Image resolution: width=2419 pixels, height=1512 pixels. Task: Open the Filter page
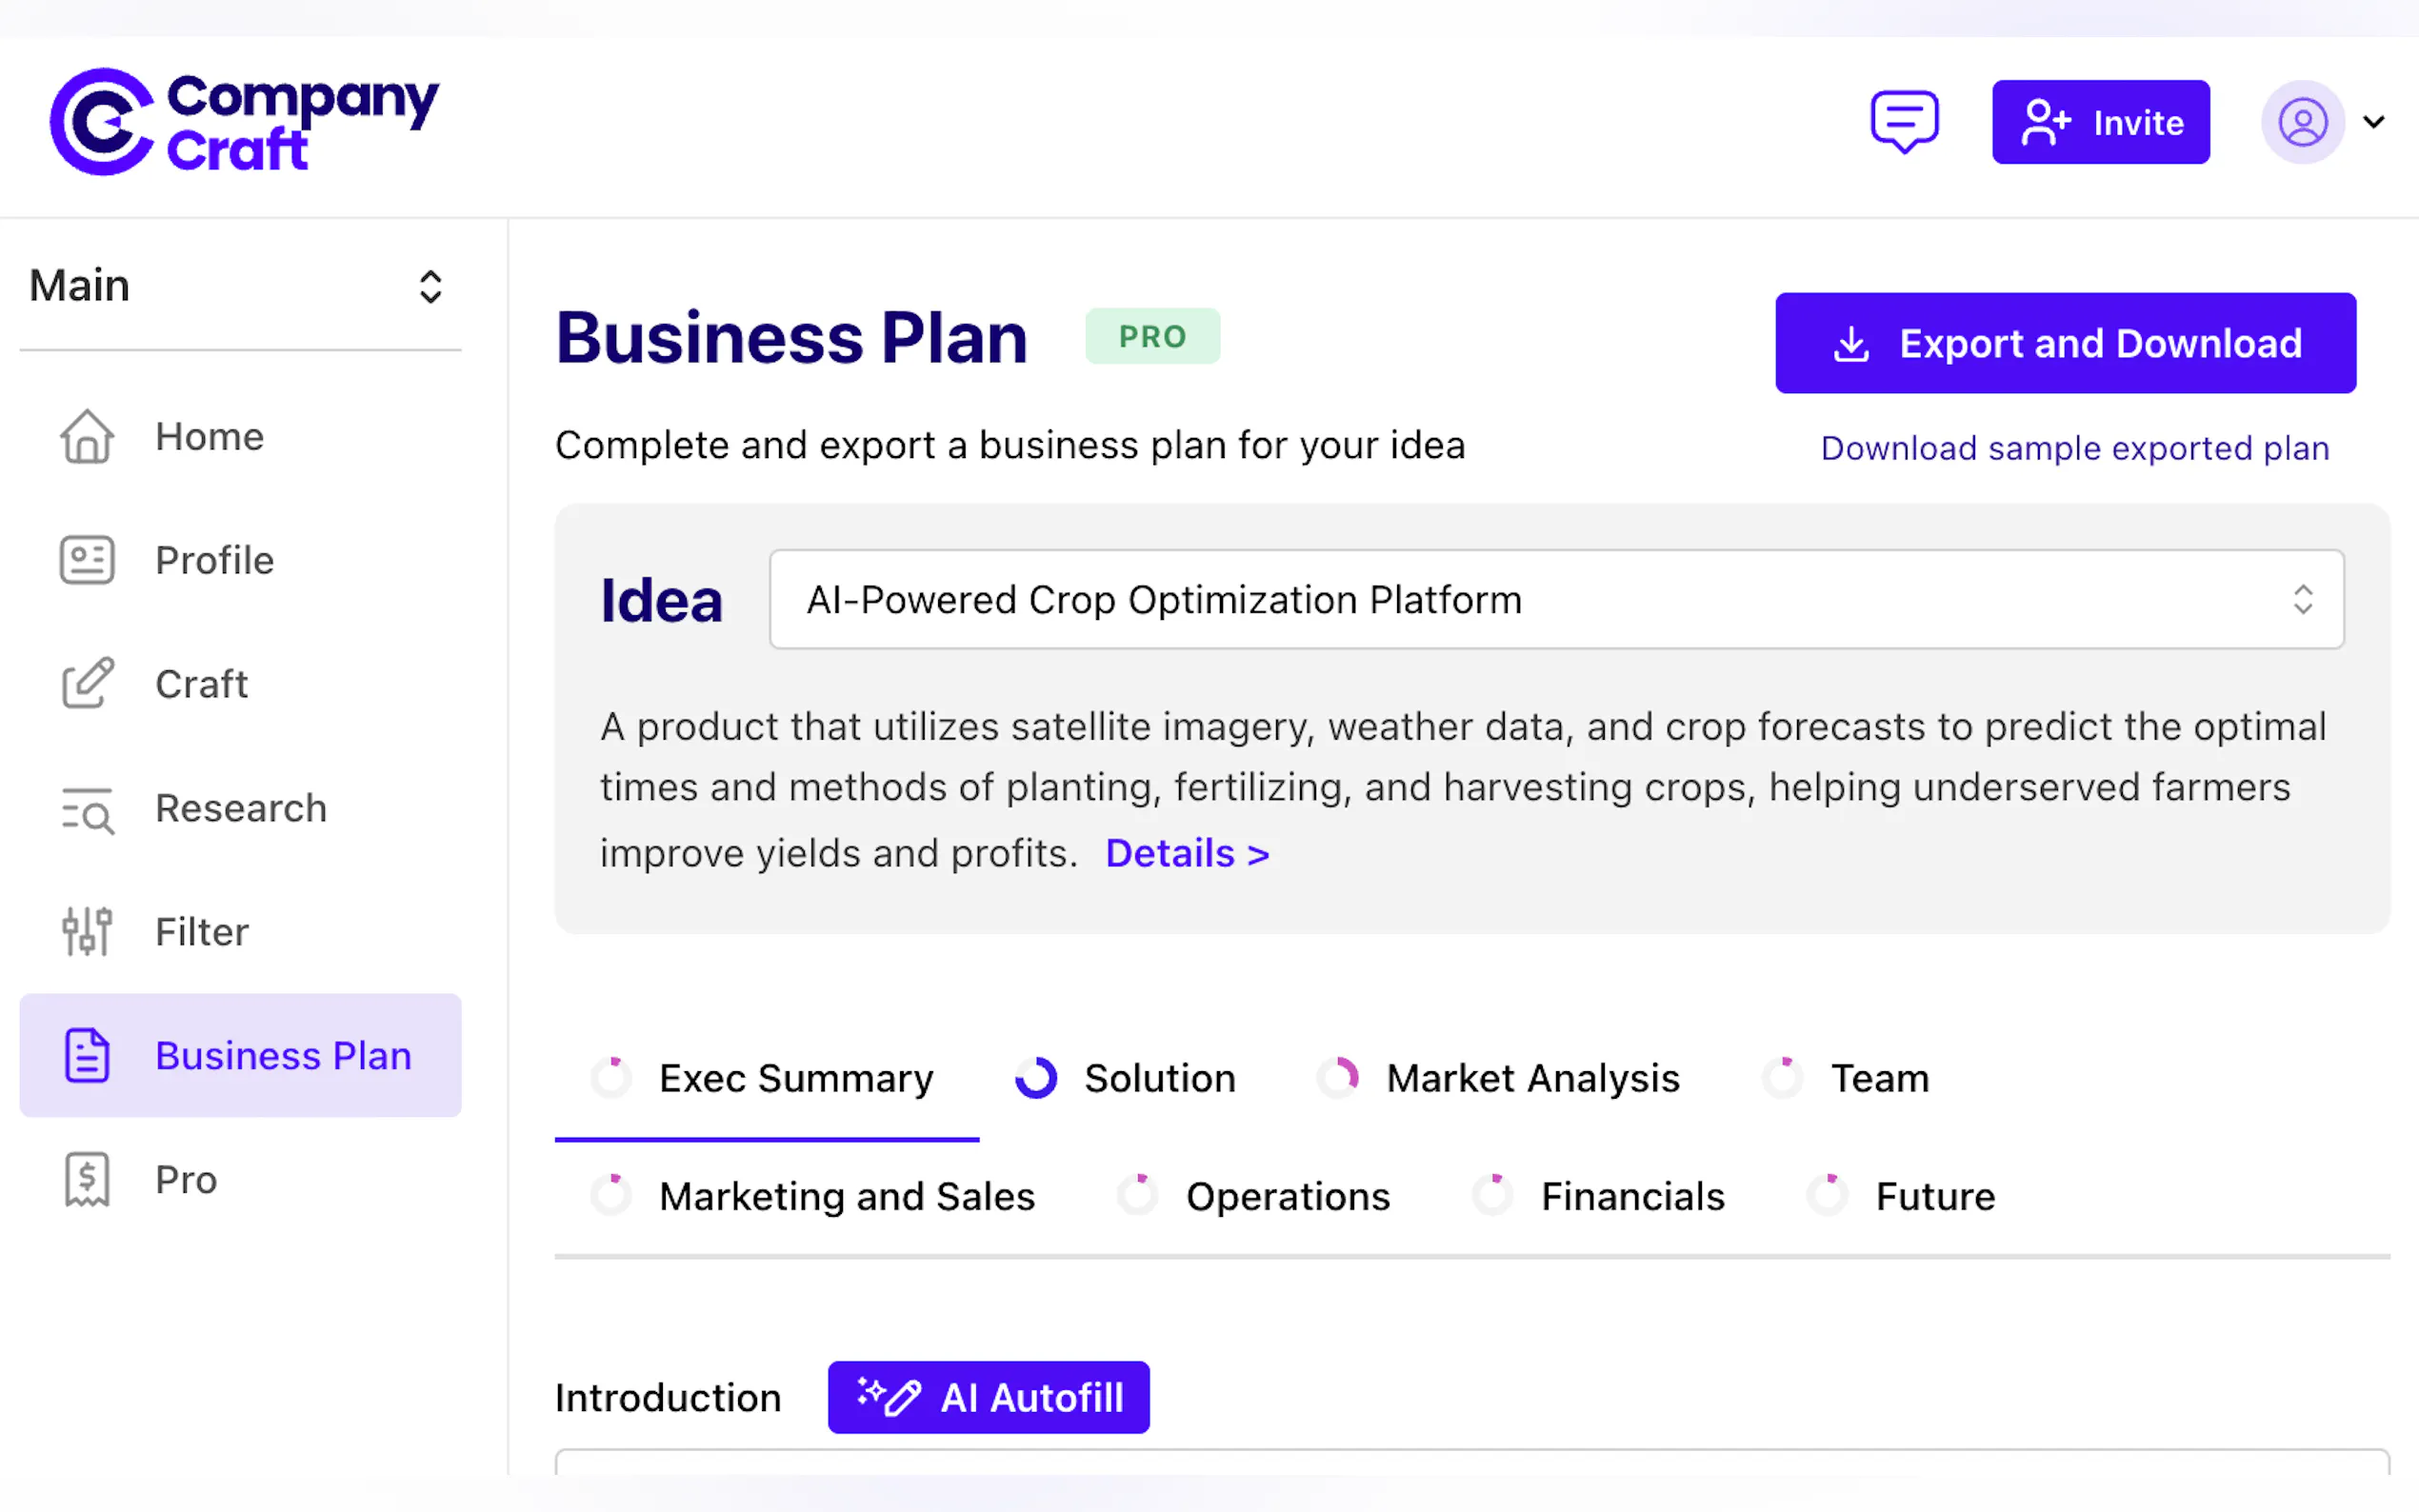(201, 932)
